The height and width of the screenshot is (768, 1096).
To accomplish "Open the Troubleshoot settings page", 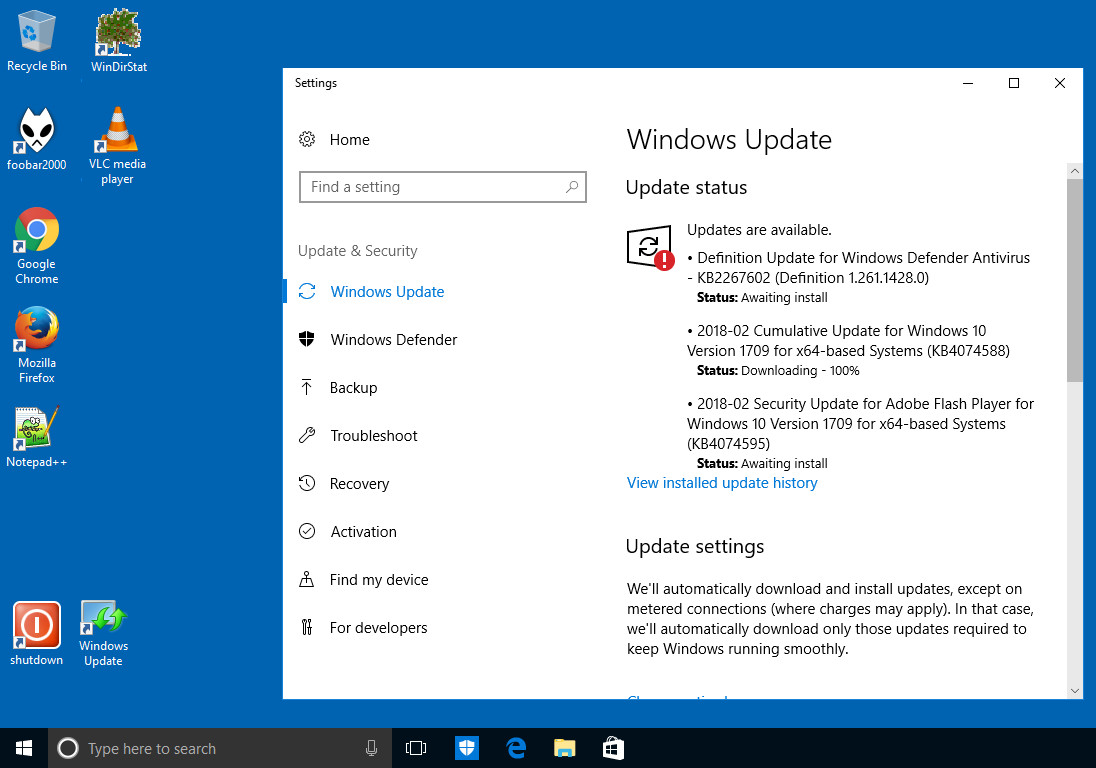I will pyautogui.click(x=374, y=435).
